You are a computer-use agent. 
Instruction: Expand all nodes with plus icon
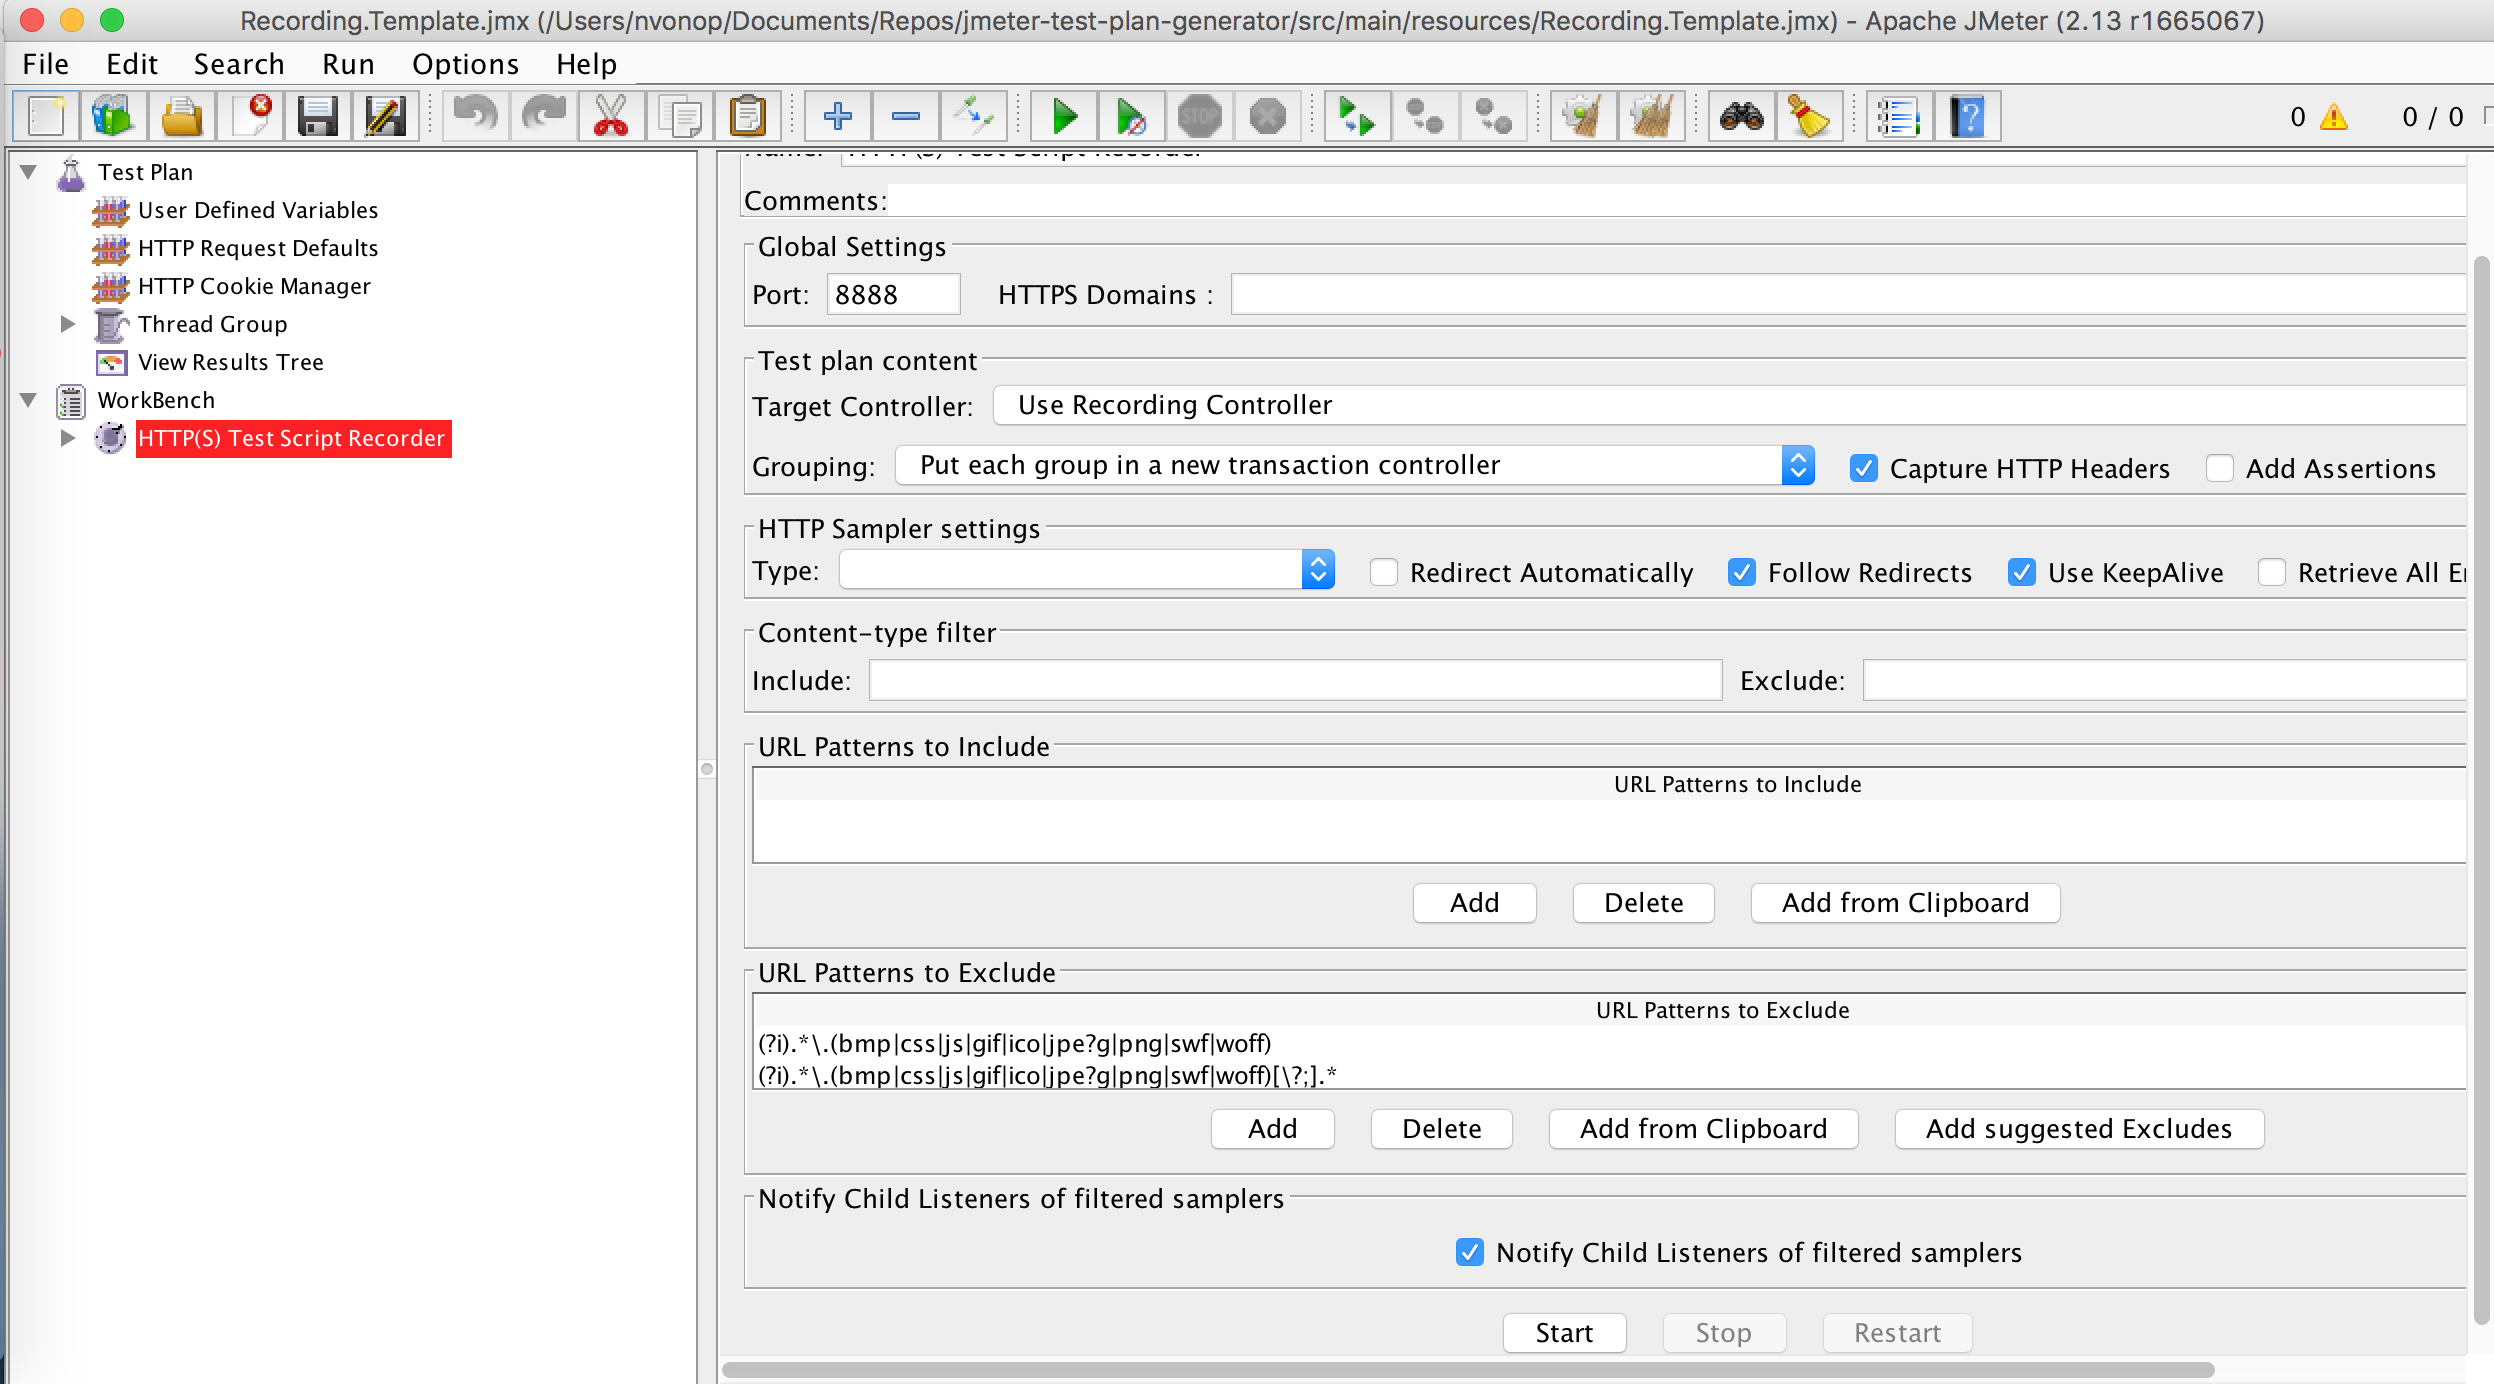click(838, 117)
